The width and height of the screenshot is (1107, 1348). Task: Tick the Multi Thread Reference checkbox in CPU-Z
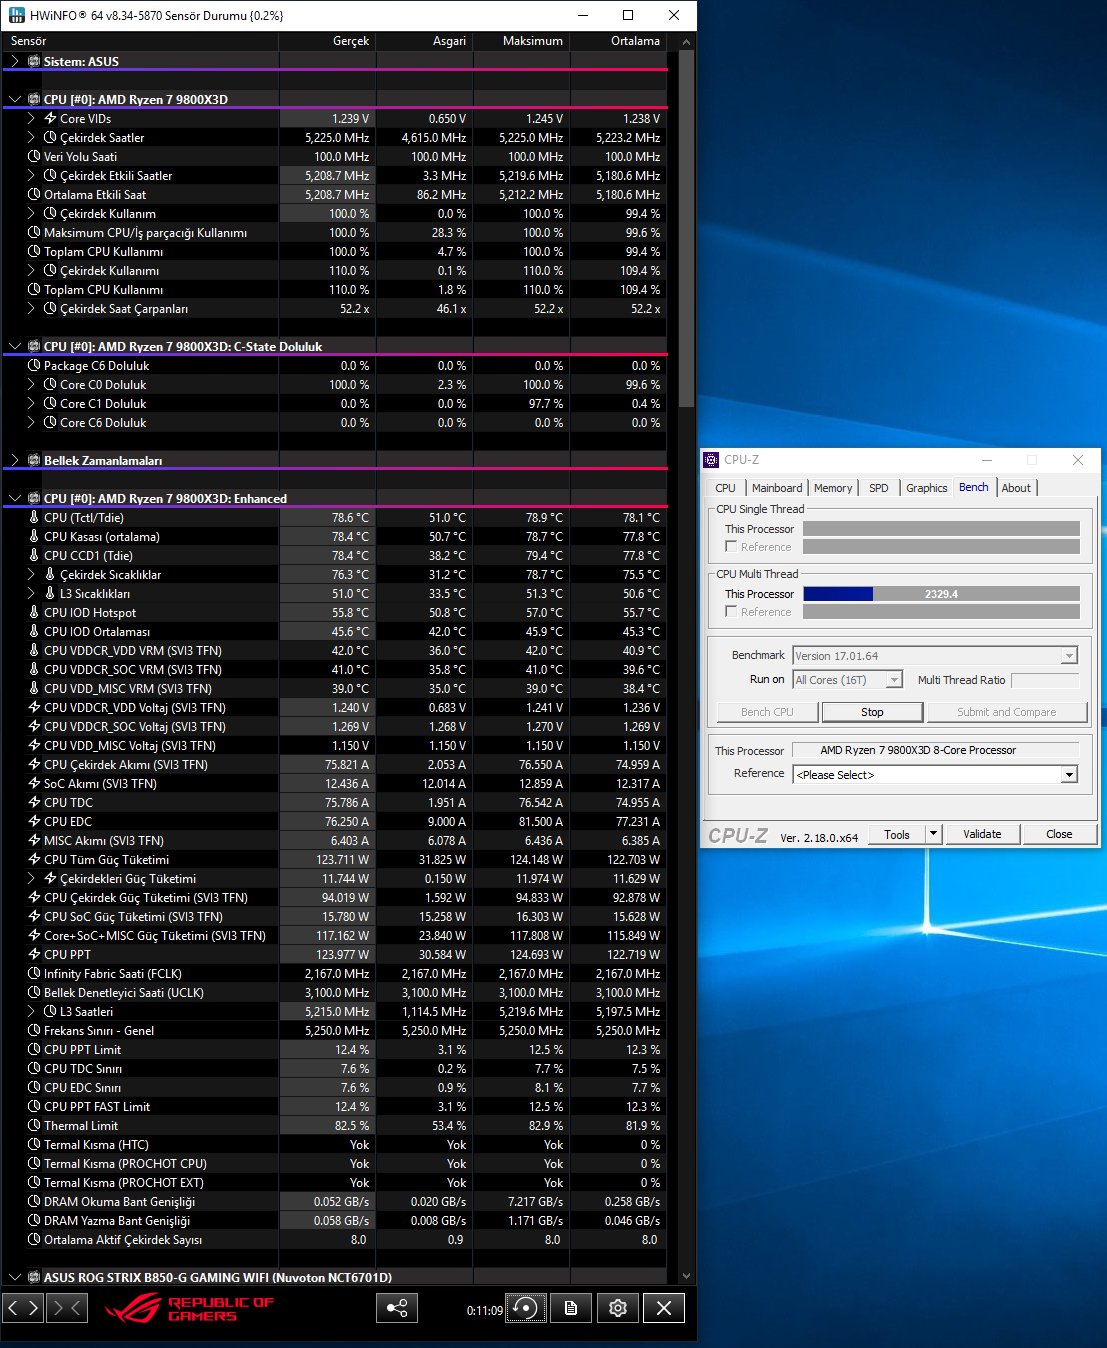[731, 611]
